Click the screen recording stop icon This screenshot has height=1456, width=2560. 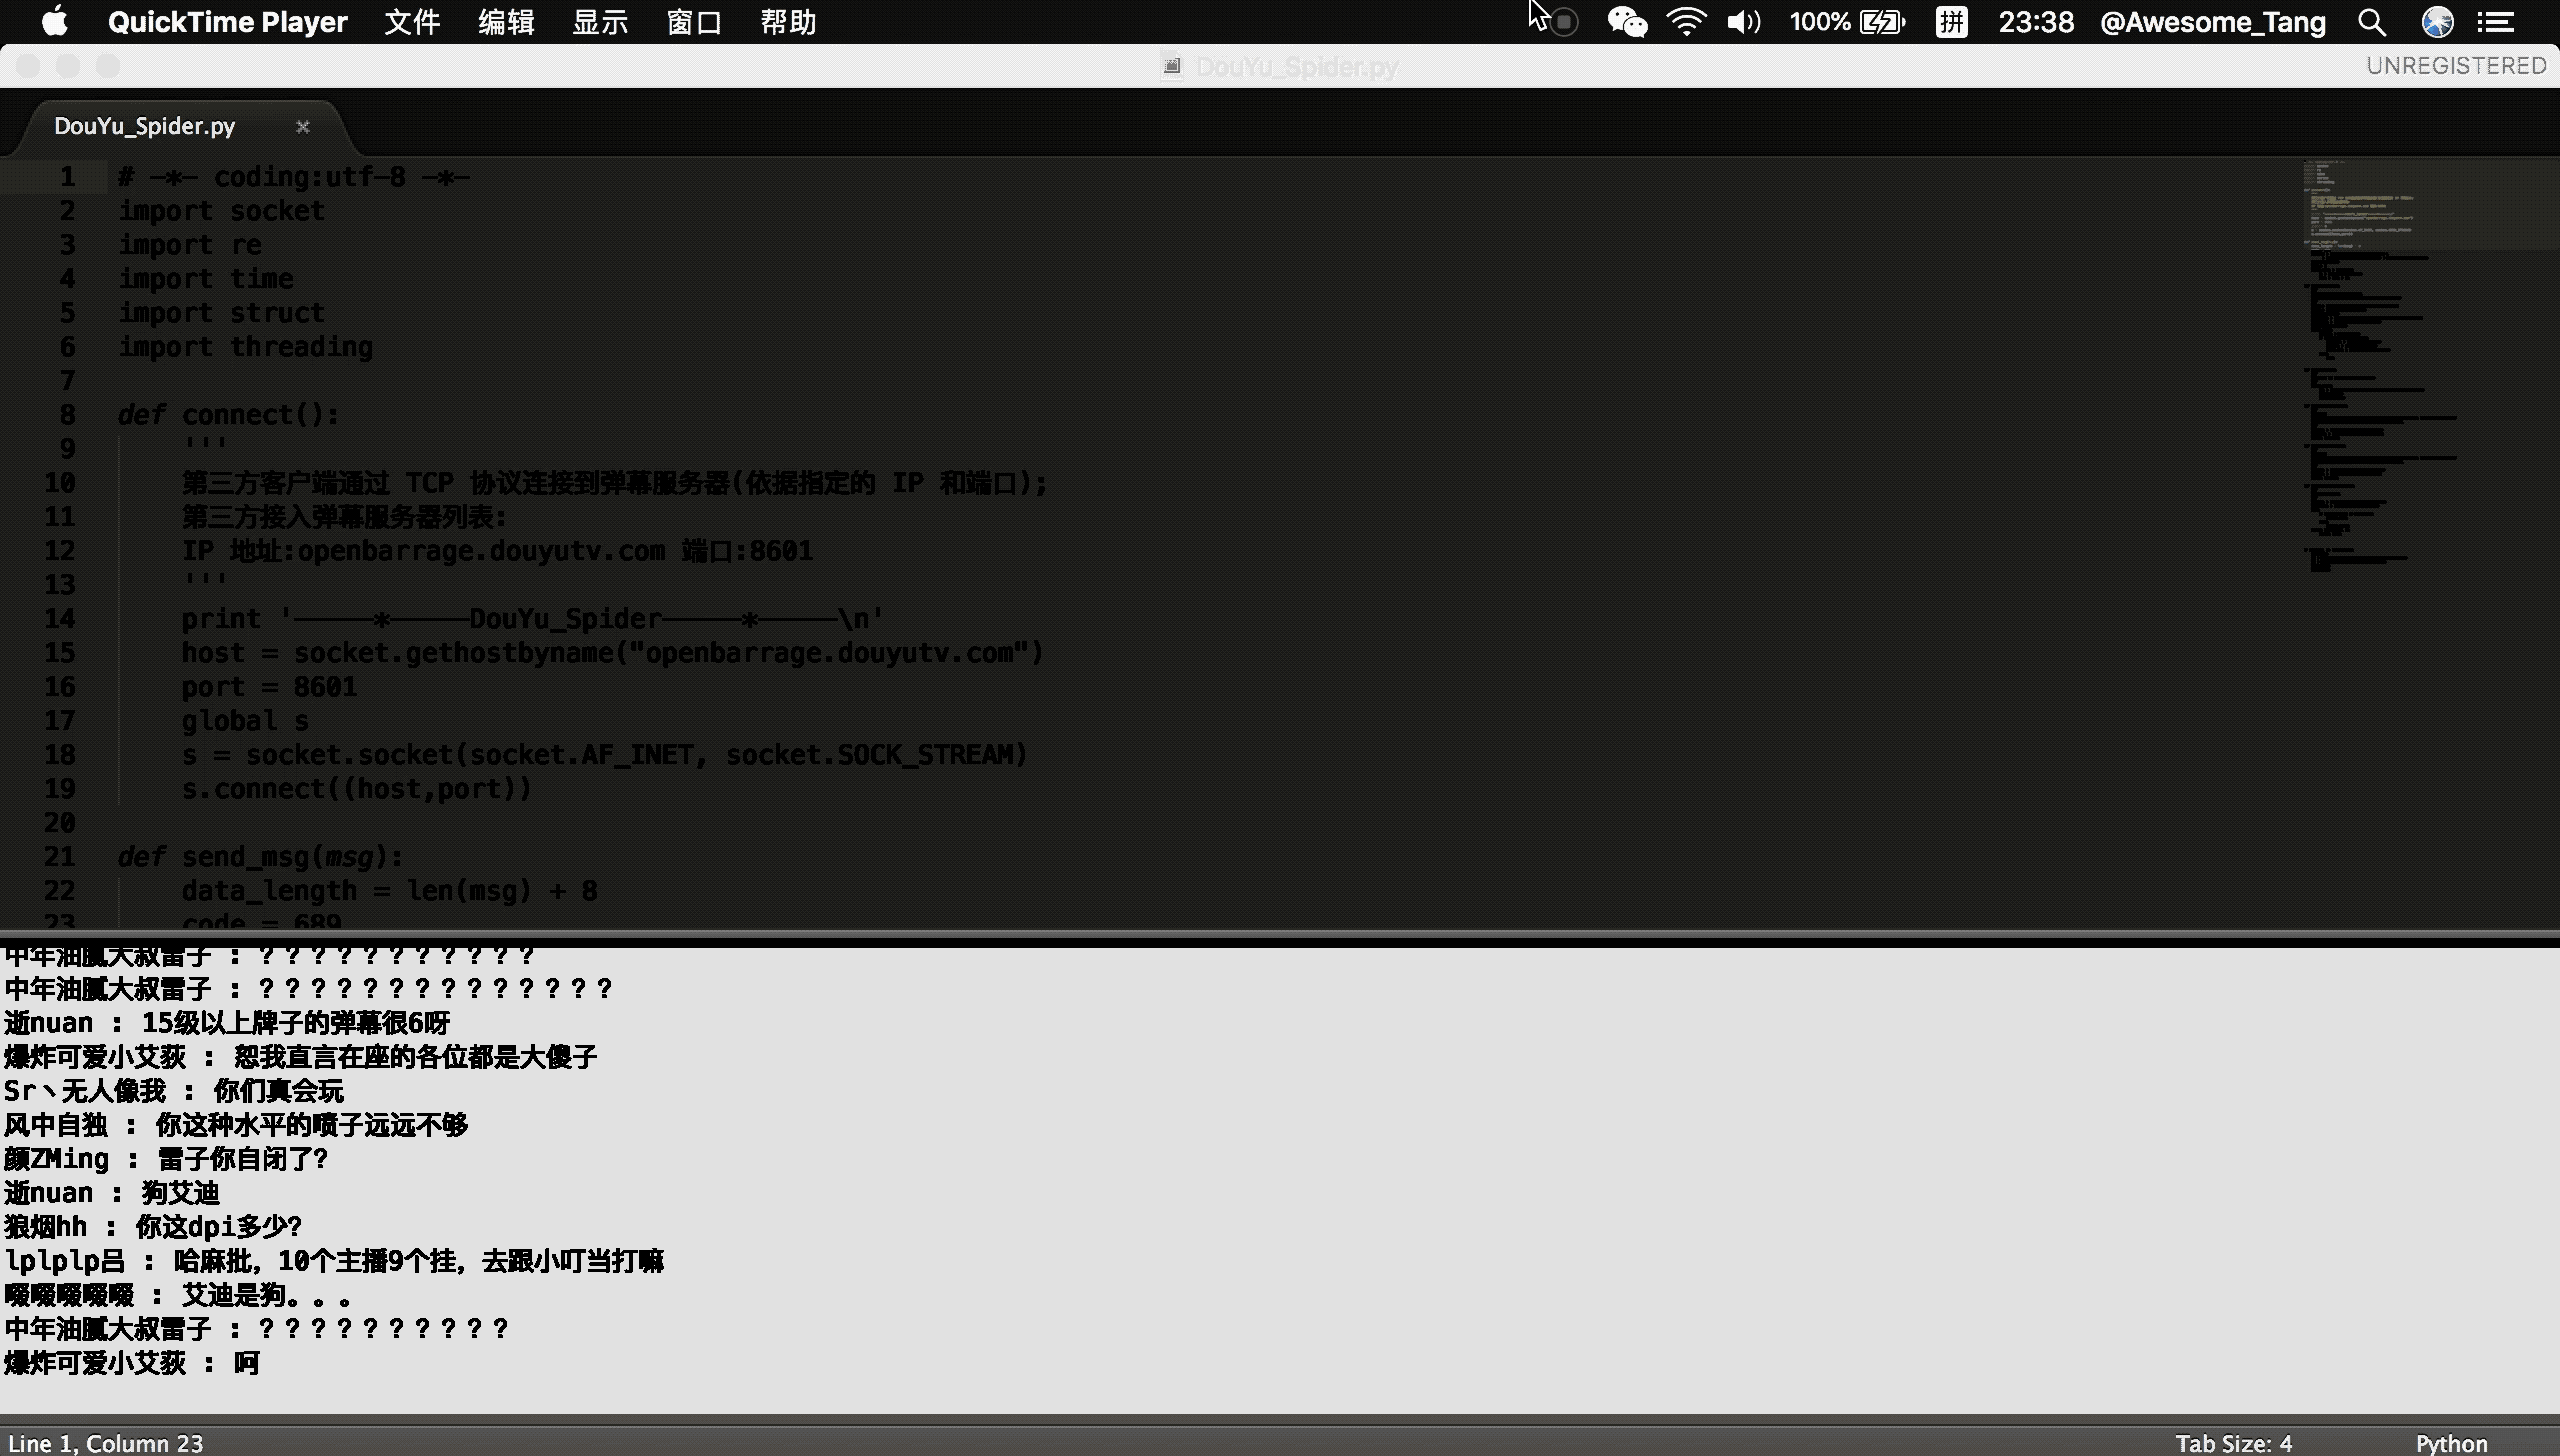[x=1565, y=22]
